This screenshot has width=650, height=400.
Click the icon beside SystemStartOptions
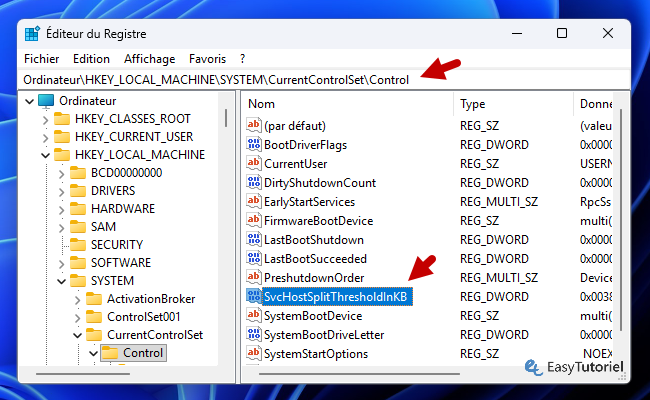click(254, 354)
